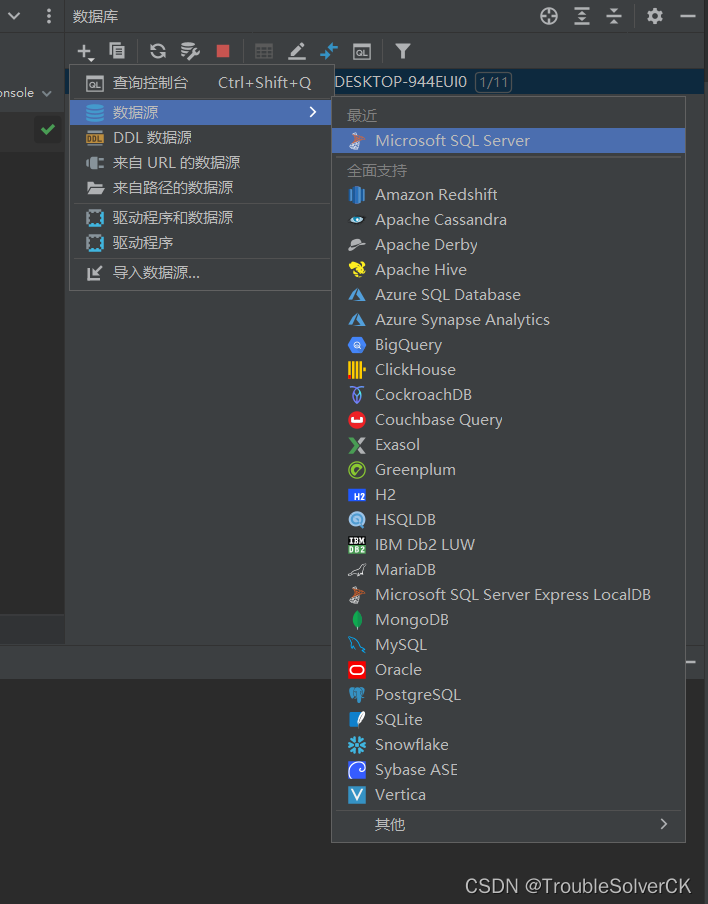708x904 pixels.
Task: Expand the 其他 submenu
Action: click(x=508, y=824)
